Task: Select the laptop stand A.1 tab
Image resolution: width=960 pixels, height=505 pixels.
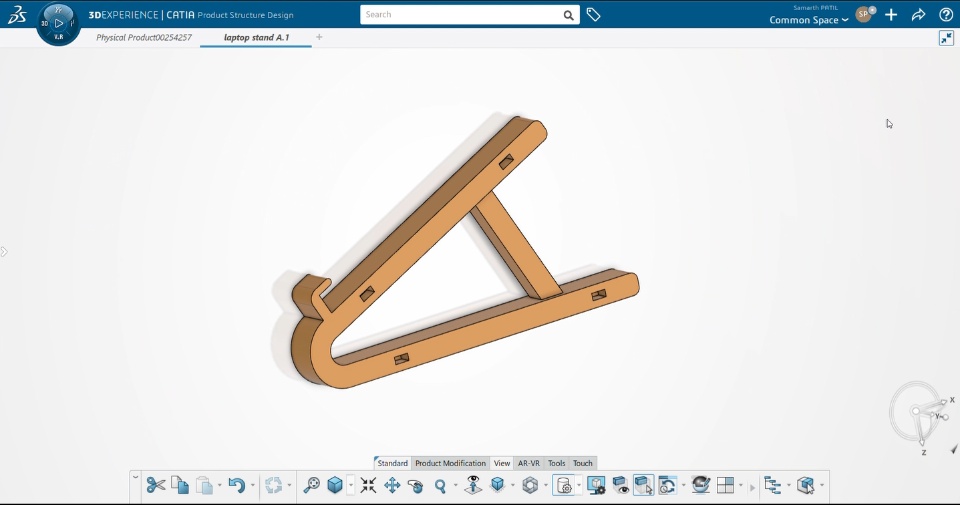Action: coord(256,37)
